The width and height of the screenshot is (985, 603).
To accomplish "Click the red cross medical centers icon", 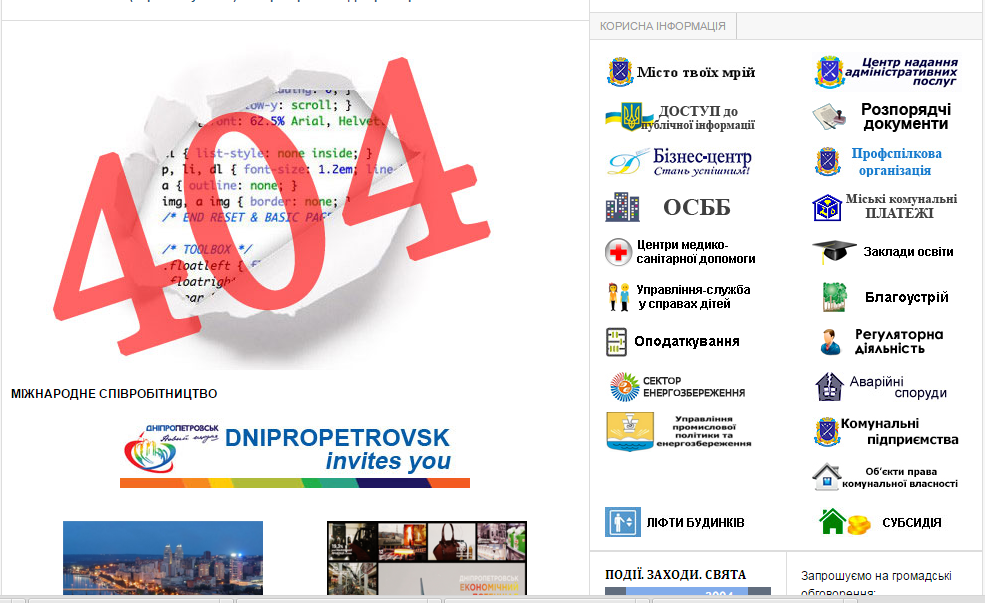I will 618,252.
